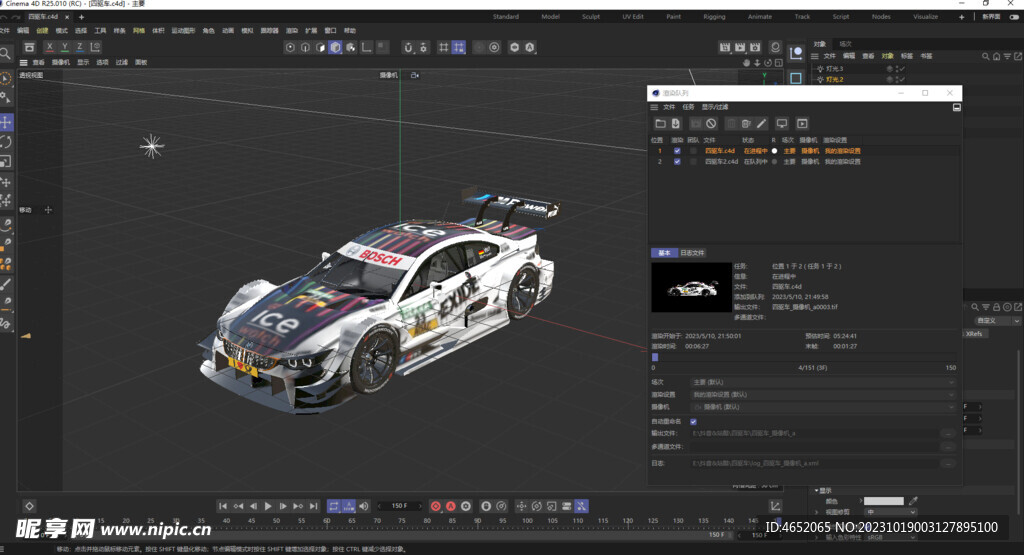The height and width of the screenshot is (555, 1024).
Task: Close the 四驱车.c4d document tab
Action: (x=67, y=17)
